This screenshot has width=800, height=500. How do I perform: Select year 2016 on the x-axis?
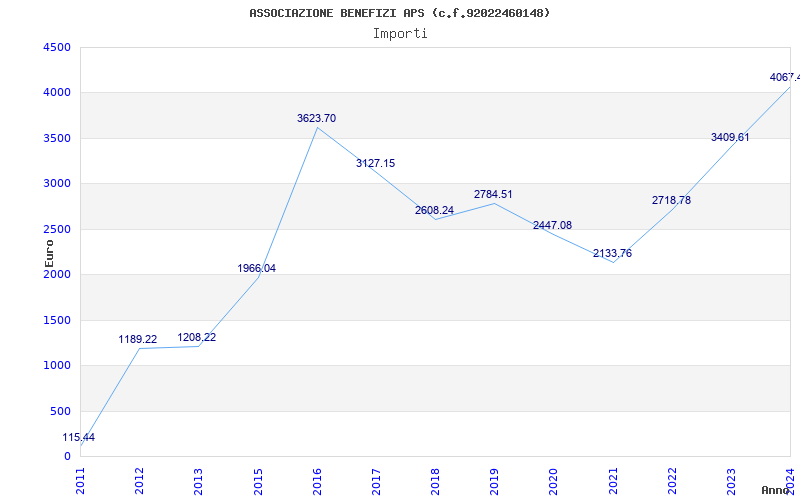coord(317,479)
